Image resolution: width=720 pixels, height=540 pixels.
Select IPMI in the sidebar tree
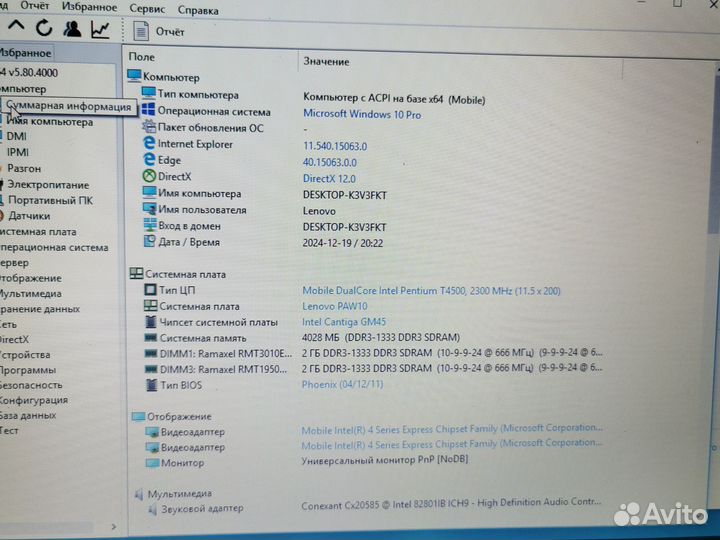click(x=18, y=152)
